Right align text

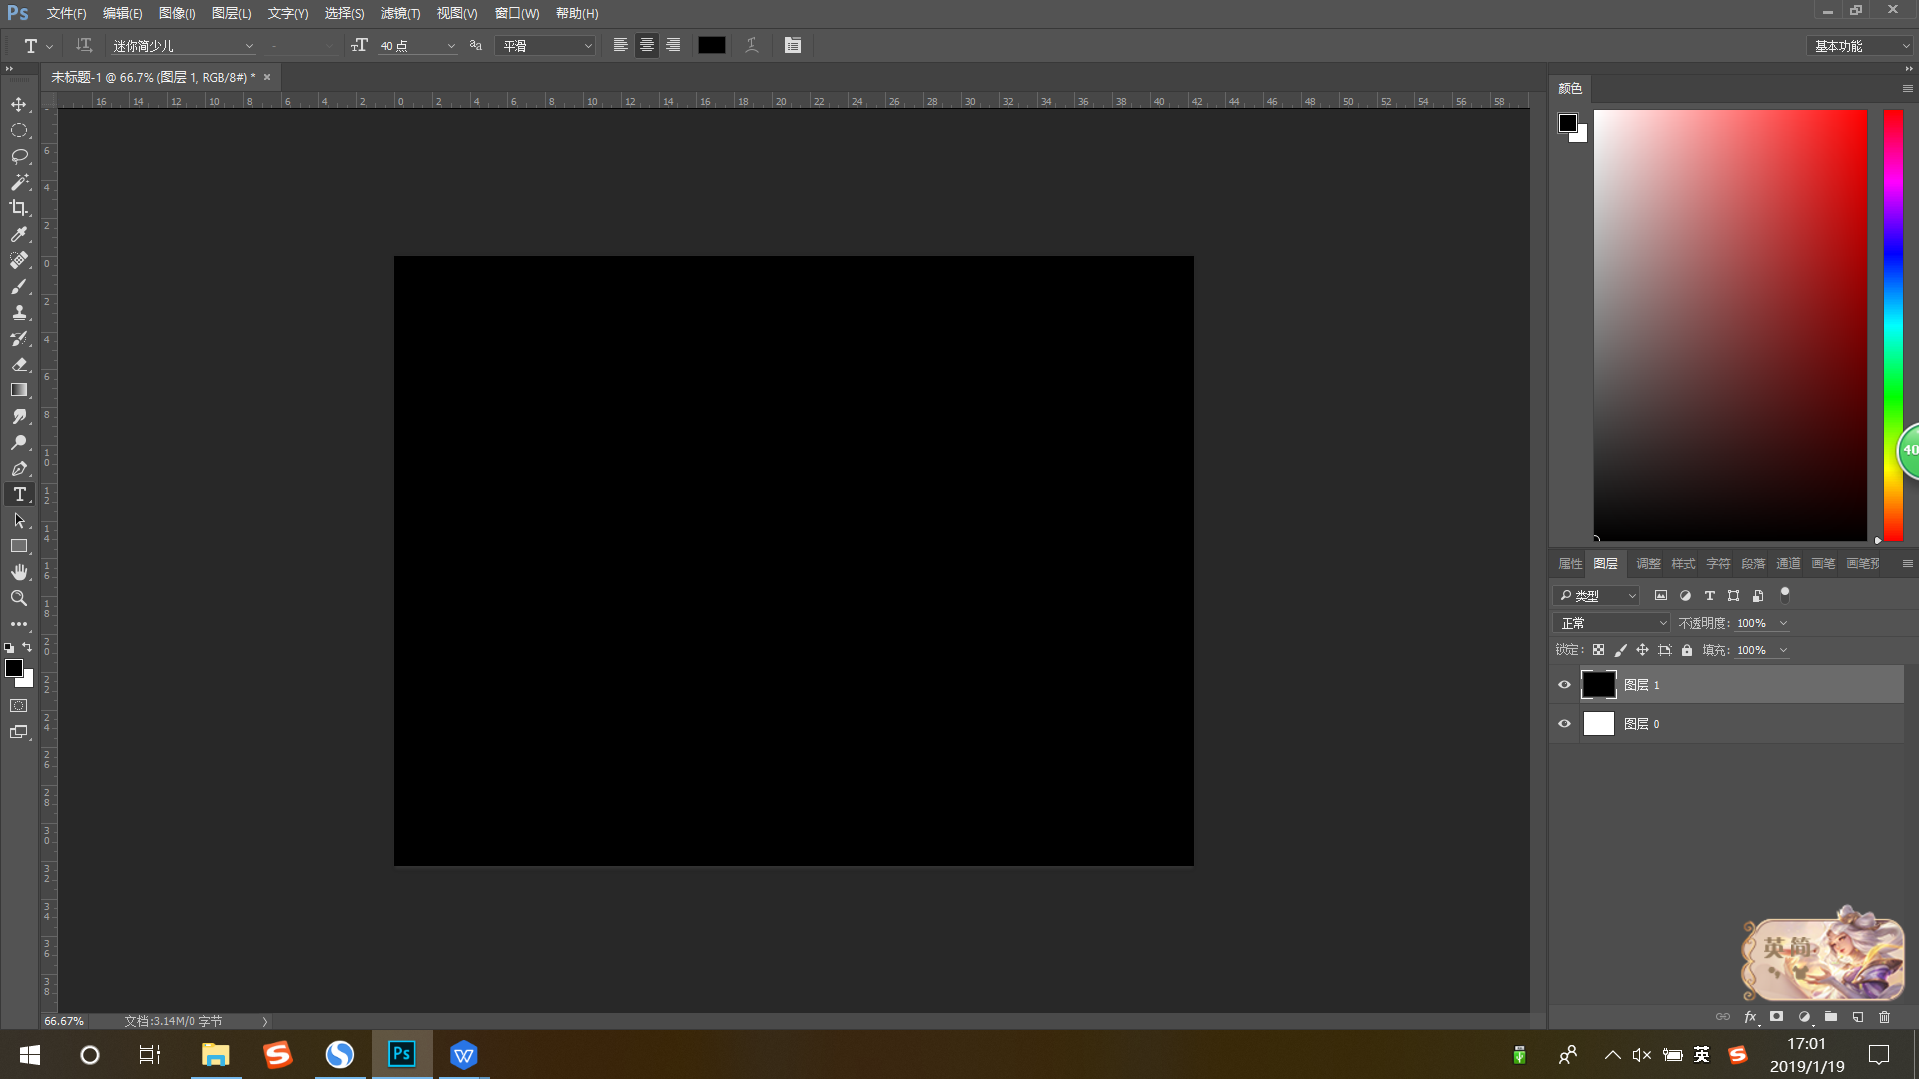click(673, 45)
